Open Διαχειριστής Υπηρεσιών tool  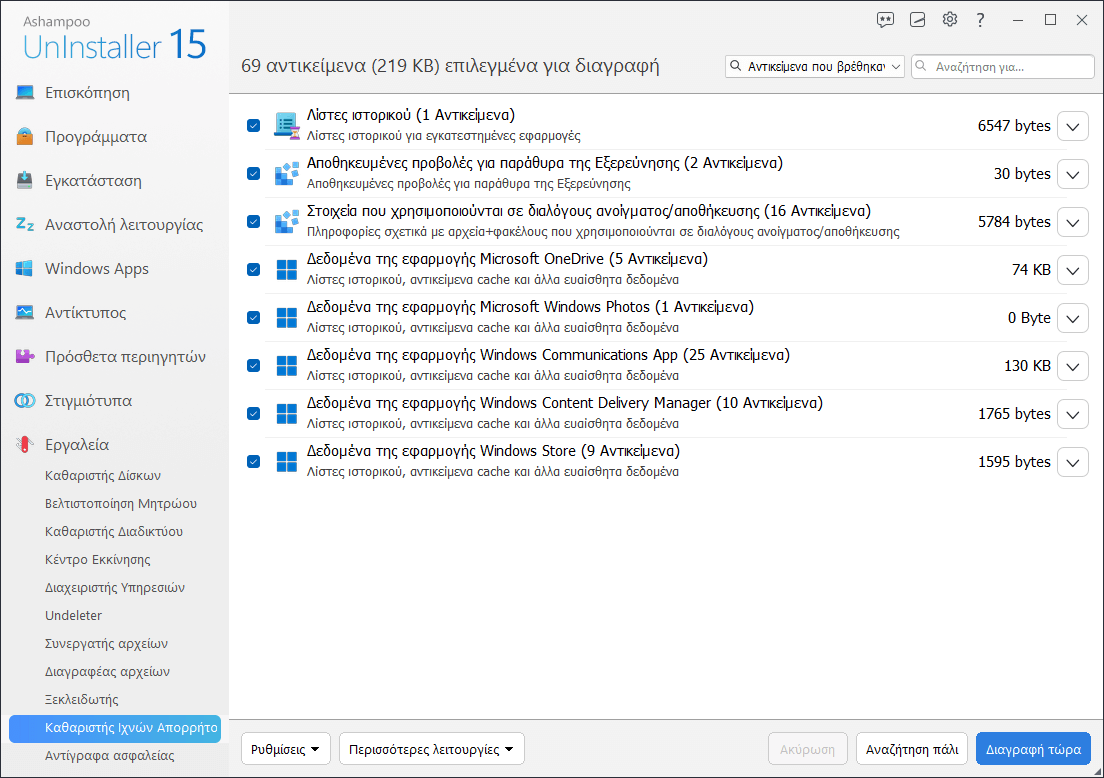(x=115, y=587)
